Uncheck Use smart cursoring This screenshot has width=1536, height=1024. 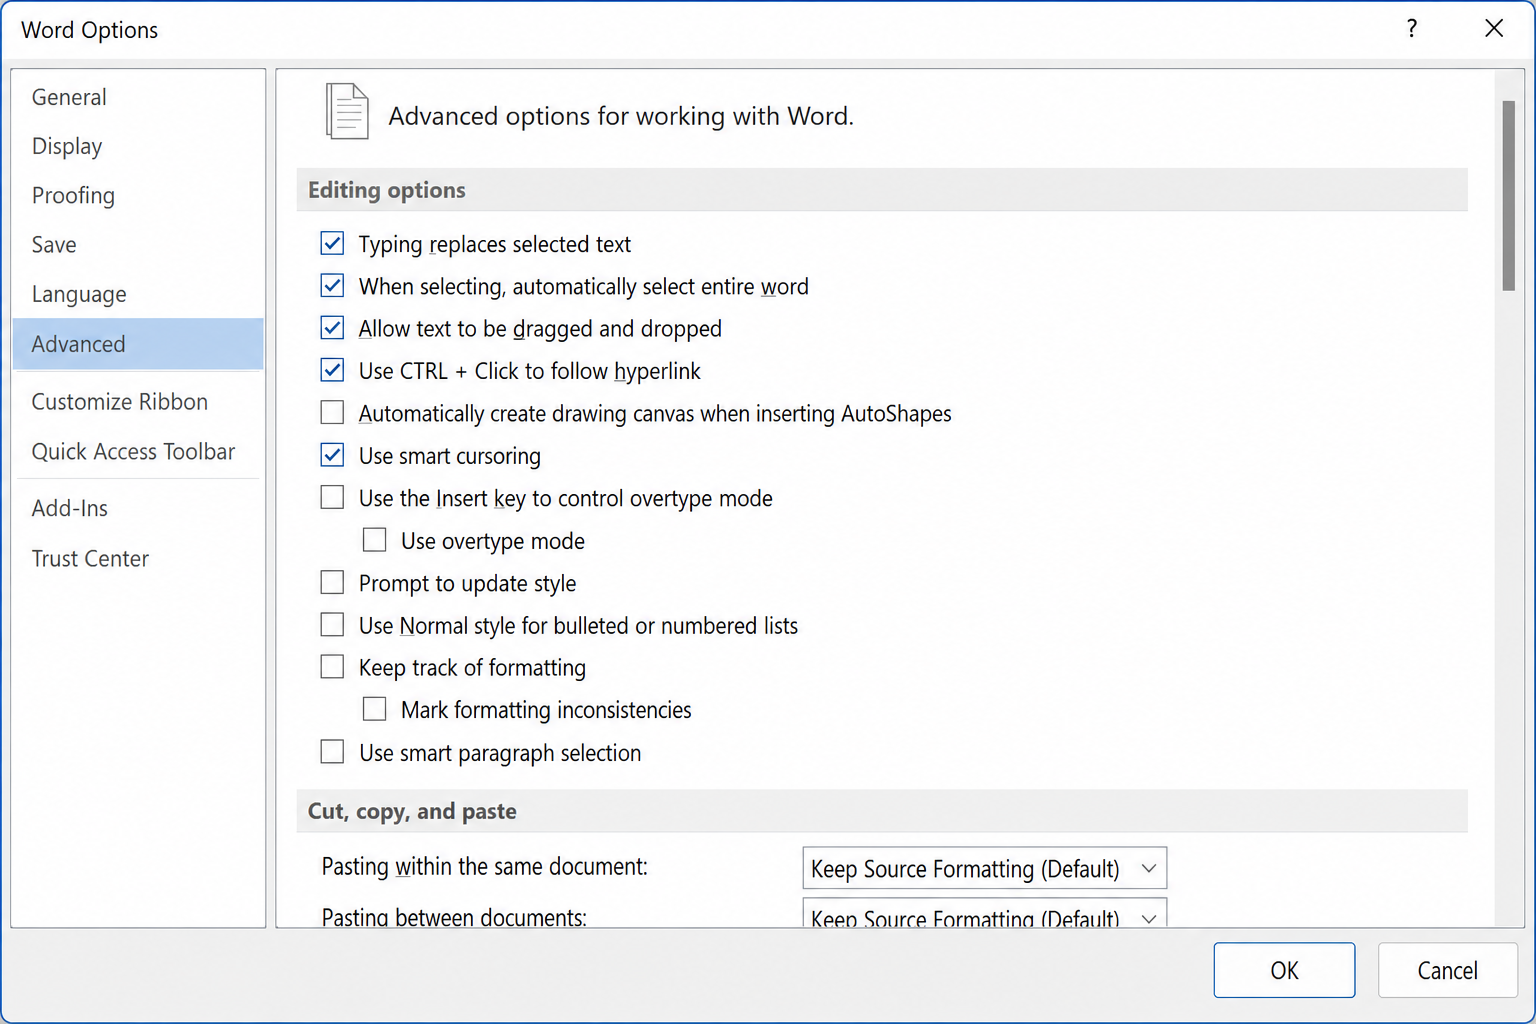pyautogui.click(x=332, y=456)
